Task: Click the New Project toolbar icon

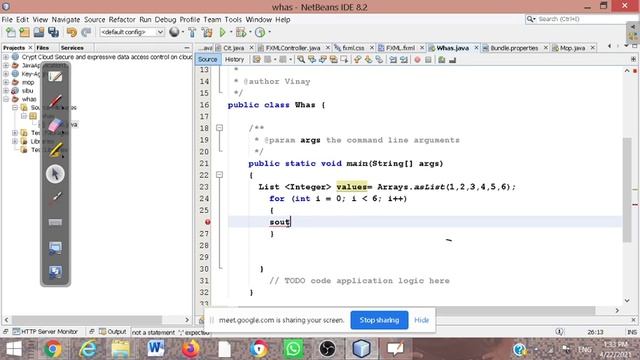Action: pos(24,32)
